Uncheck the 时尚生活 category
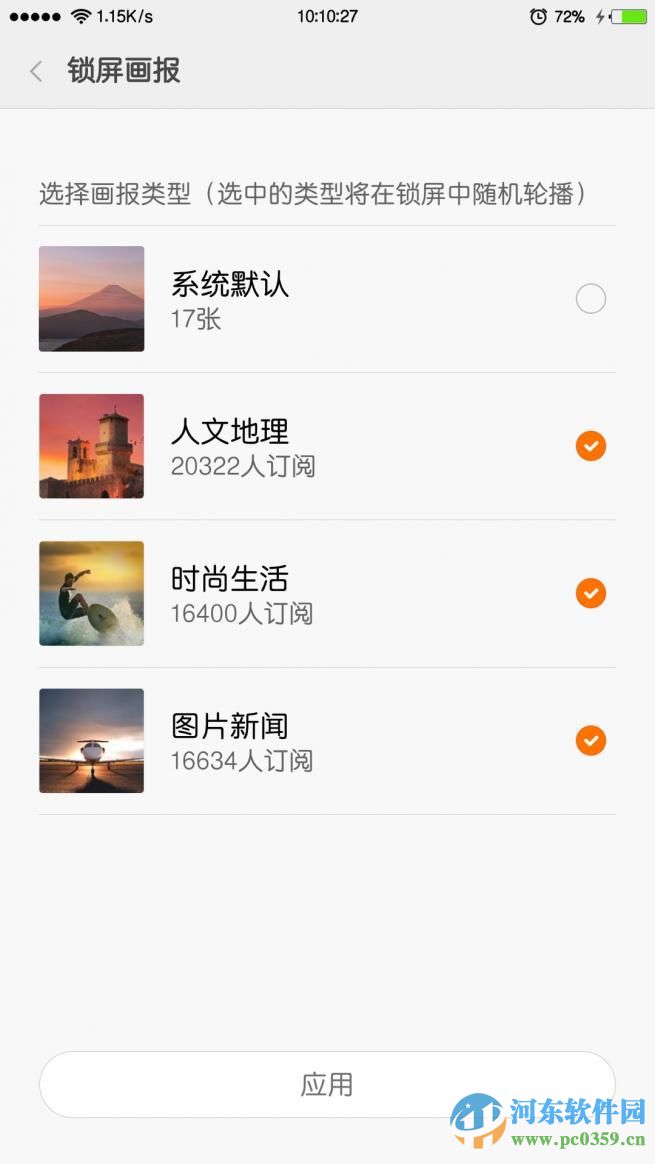Image resolution: width=655 pixels, height=1164 pixels. [591, 593]
